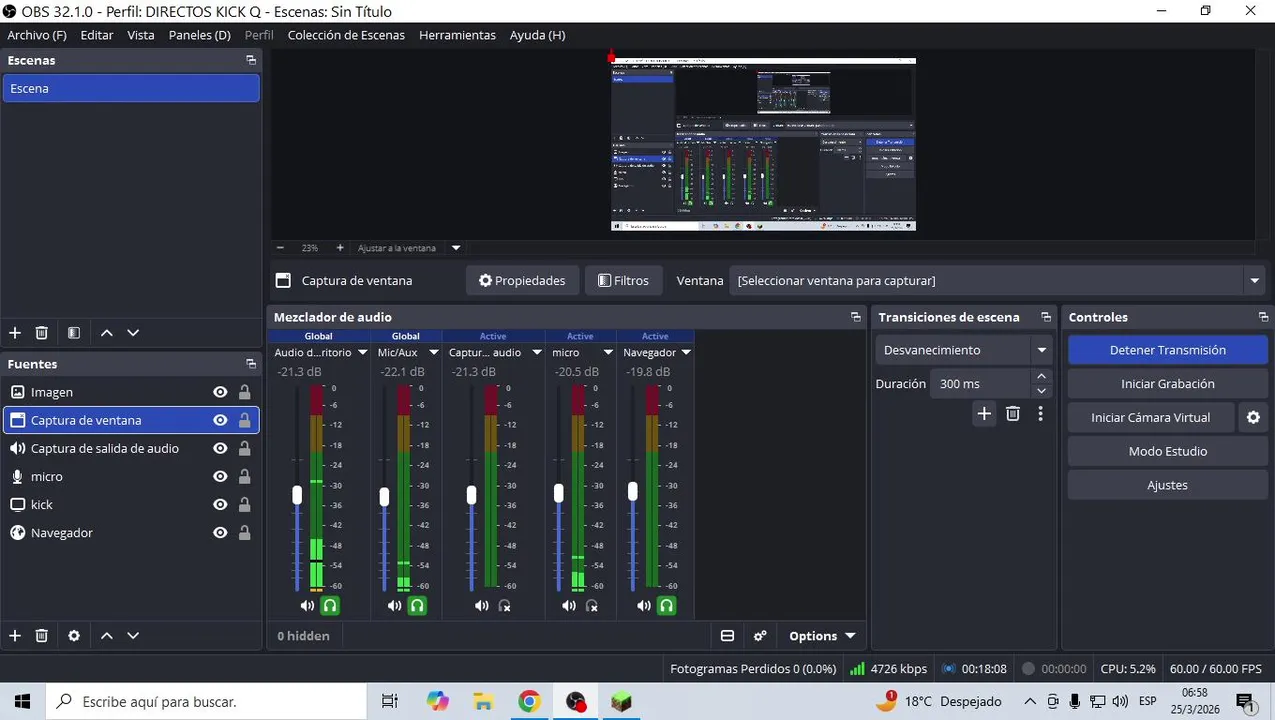The width and height of the screenshot is (1275, 720).
Task: Open the Paneles menu
Action: [199, 35]
